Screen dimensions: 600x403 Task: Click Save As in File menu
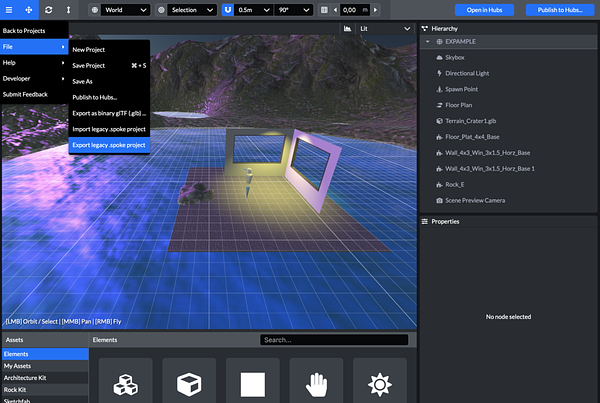(x=83, y=81)
